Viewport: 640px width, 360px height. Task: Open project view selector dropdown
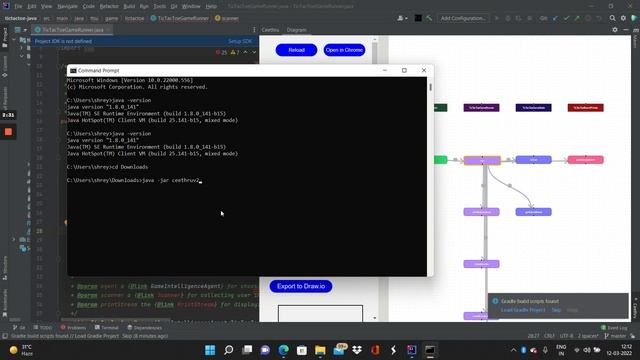[x=20, y=30]
